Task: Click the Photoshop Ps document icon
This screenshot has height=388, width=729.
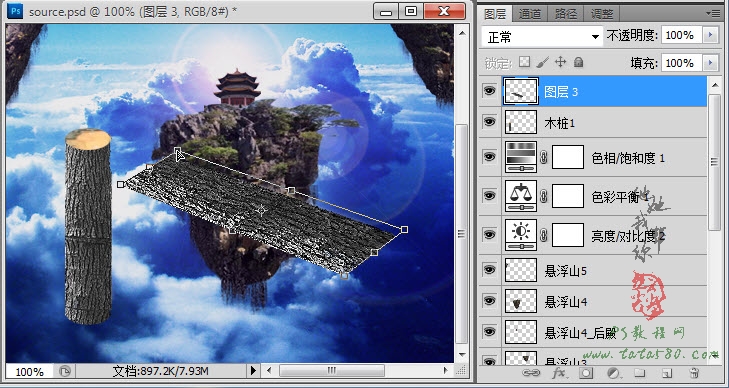Action: 15,11
